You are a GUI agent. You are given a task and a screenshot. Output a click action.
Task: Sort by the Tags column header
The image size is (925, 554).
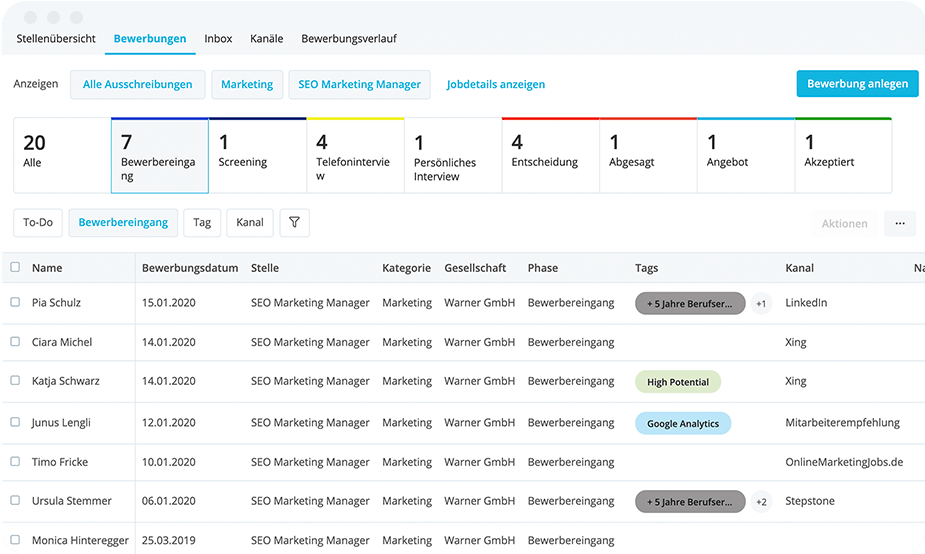click(x=647, y=268)
